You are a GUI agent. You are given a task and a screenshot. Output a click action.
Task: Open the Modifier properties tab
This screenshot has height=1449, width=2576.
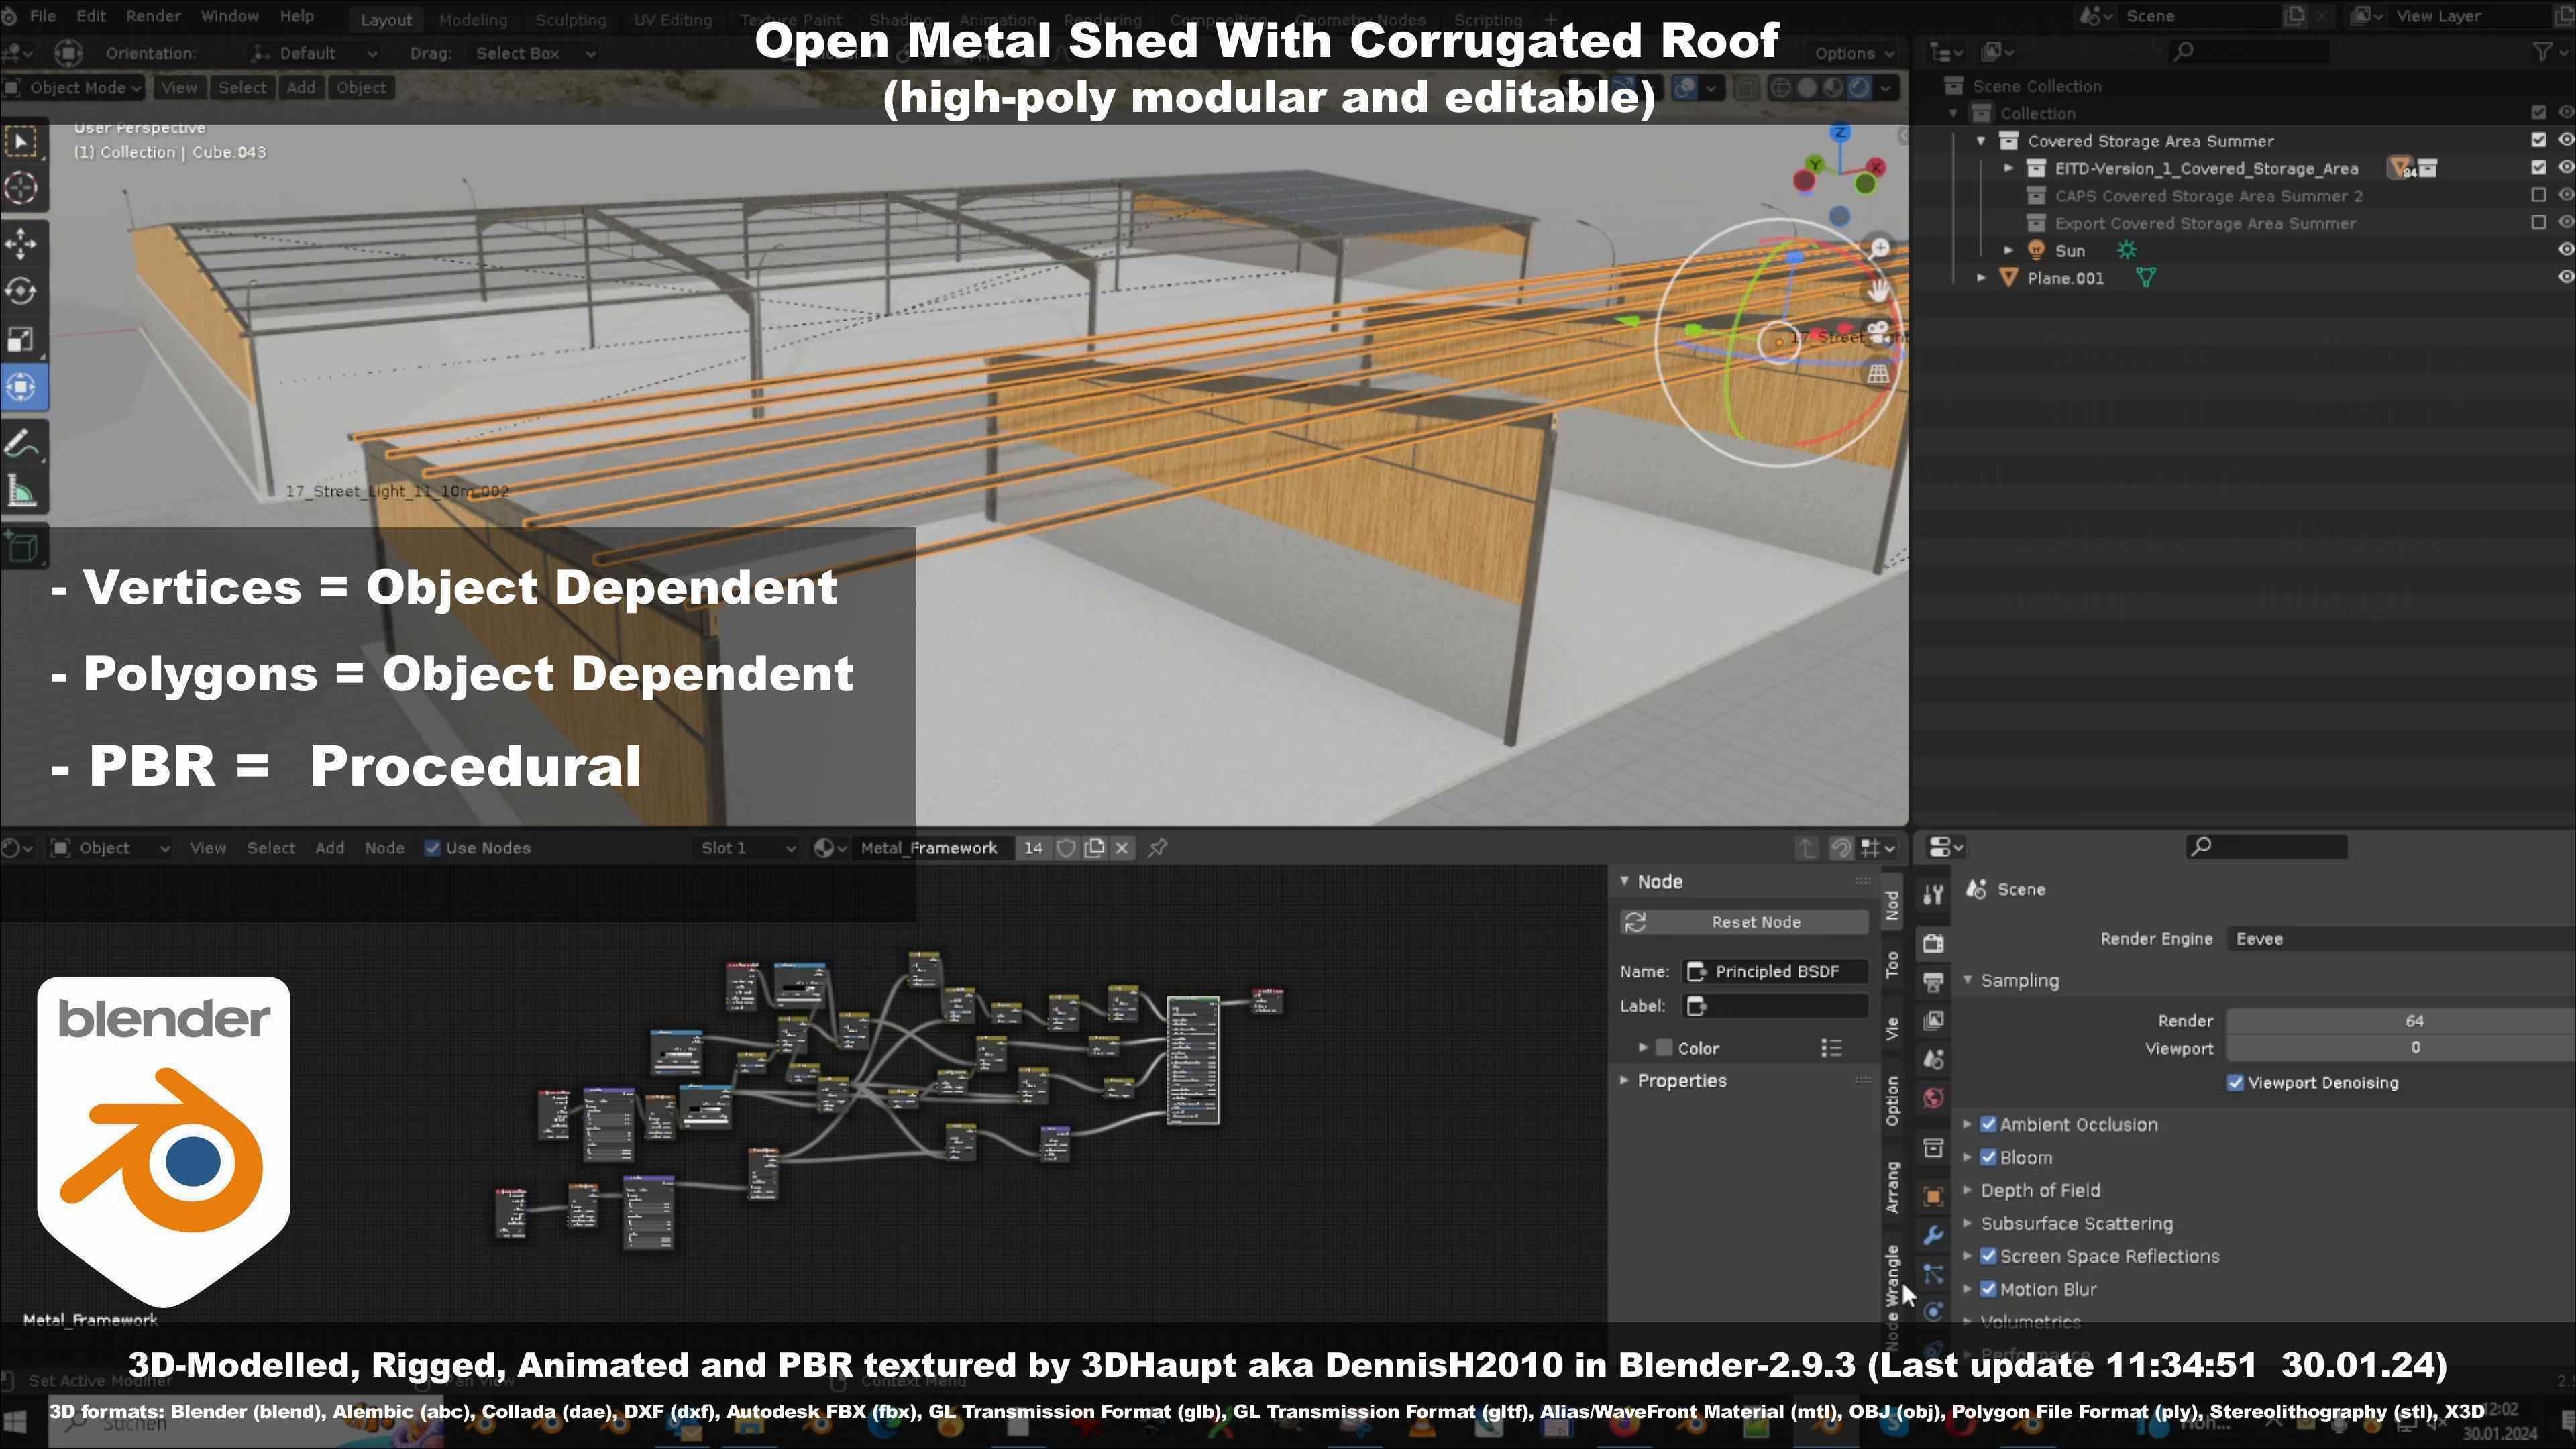coord(1934,1235)
